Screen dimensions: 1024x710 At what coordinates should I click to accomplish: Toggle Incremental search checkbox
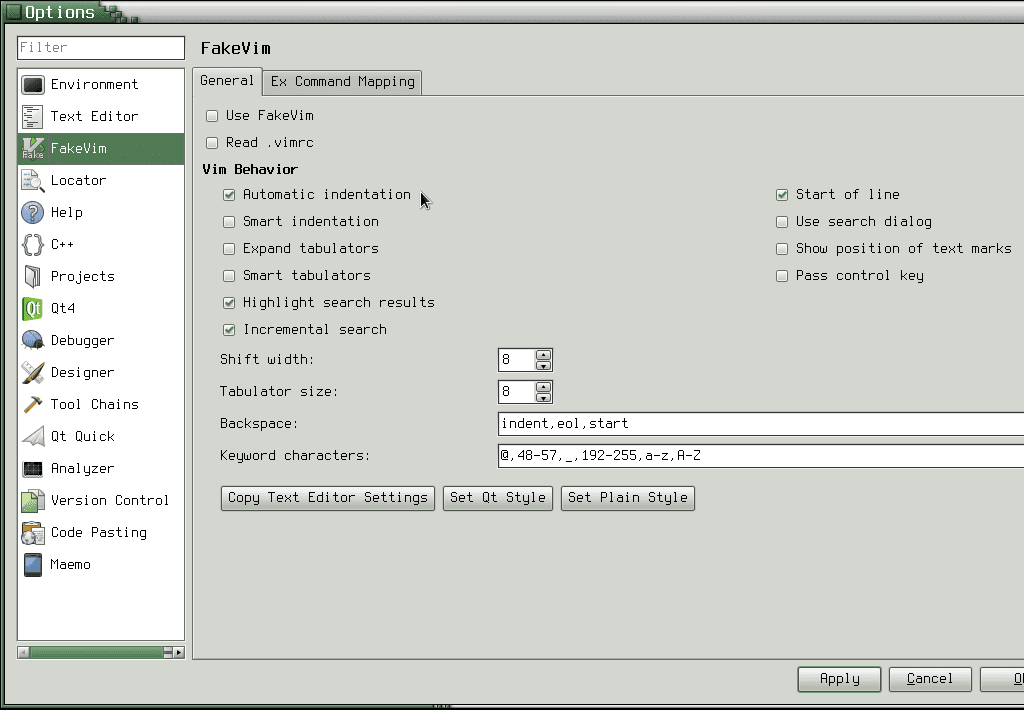[x=229, y=330]
